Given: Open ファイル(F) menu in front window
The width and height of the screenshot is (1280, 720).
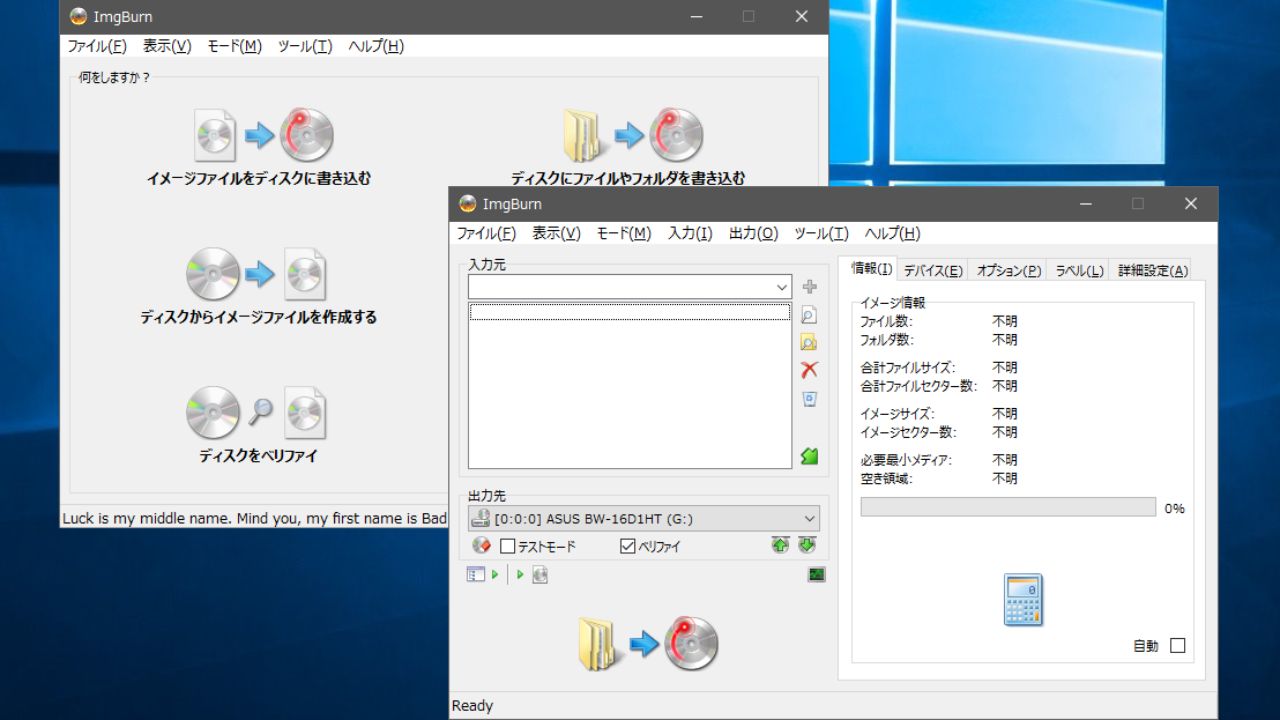Looking at the screenshot, I should pos(486,233).
